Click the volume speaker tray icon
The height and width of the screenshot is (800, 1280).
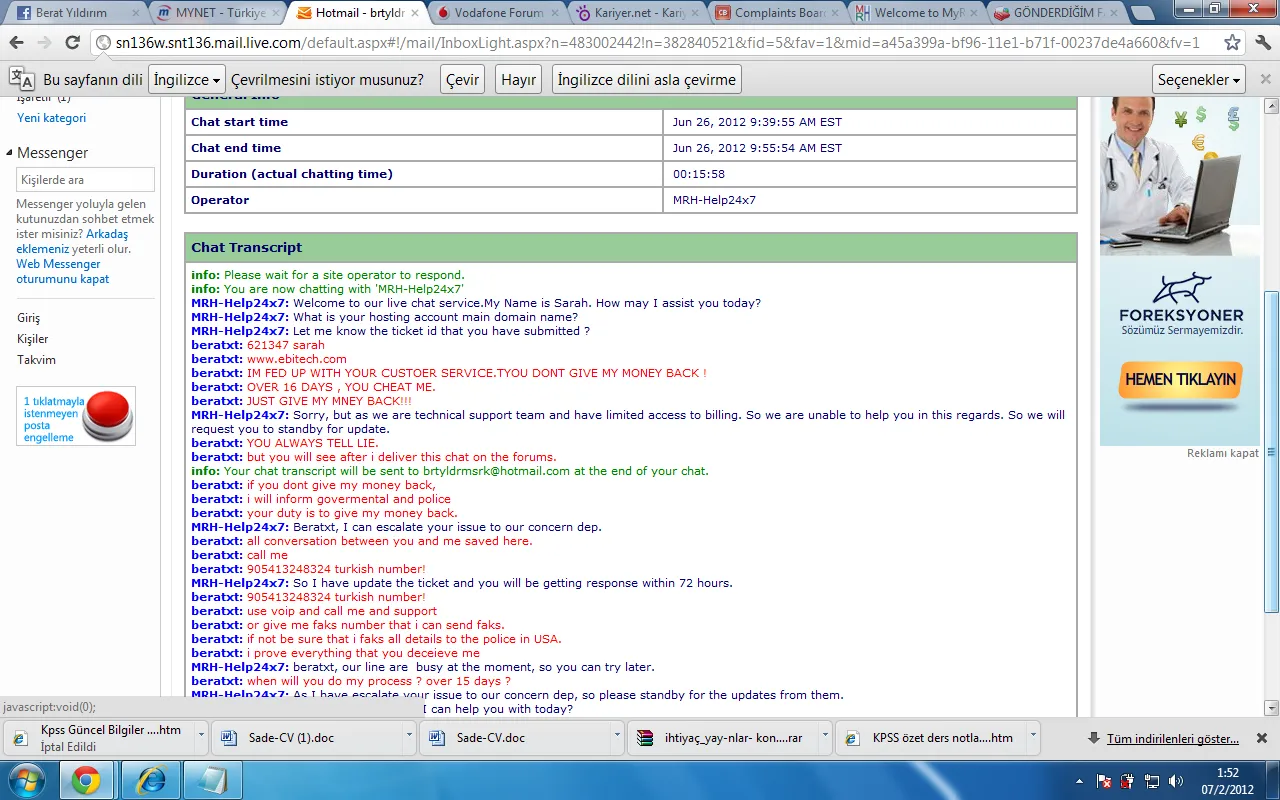[1177, 780]
